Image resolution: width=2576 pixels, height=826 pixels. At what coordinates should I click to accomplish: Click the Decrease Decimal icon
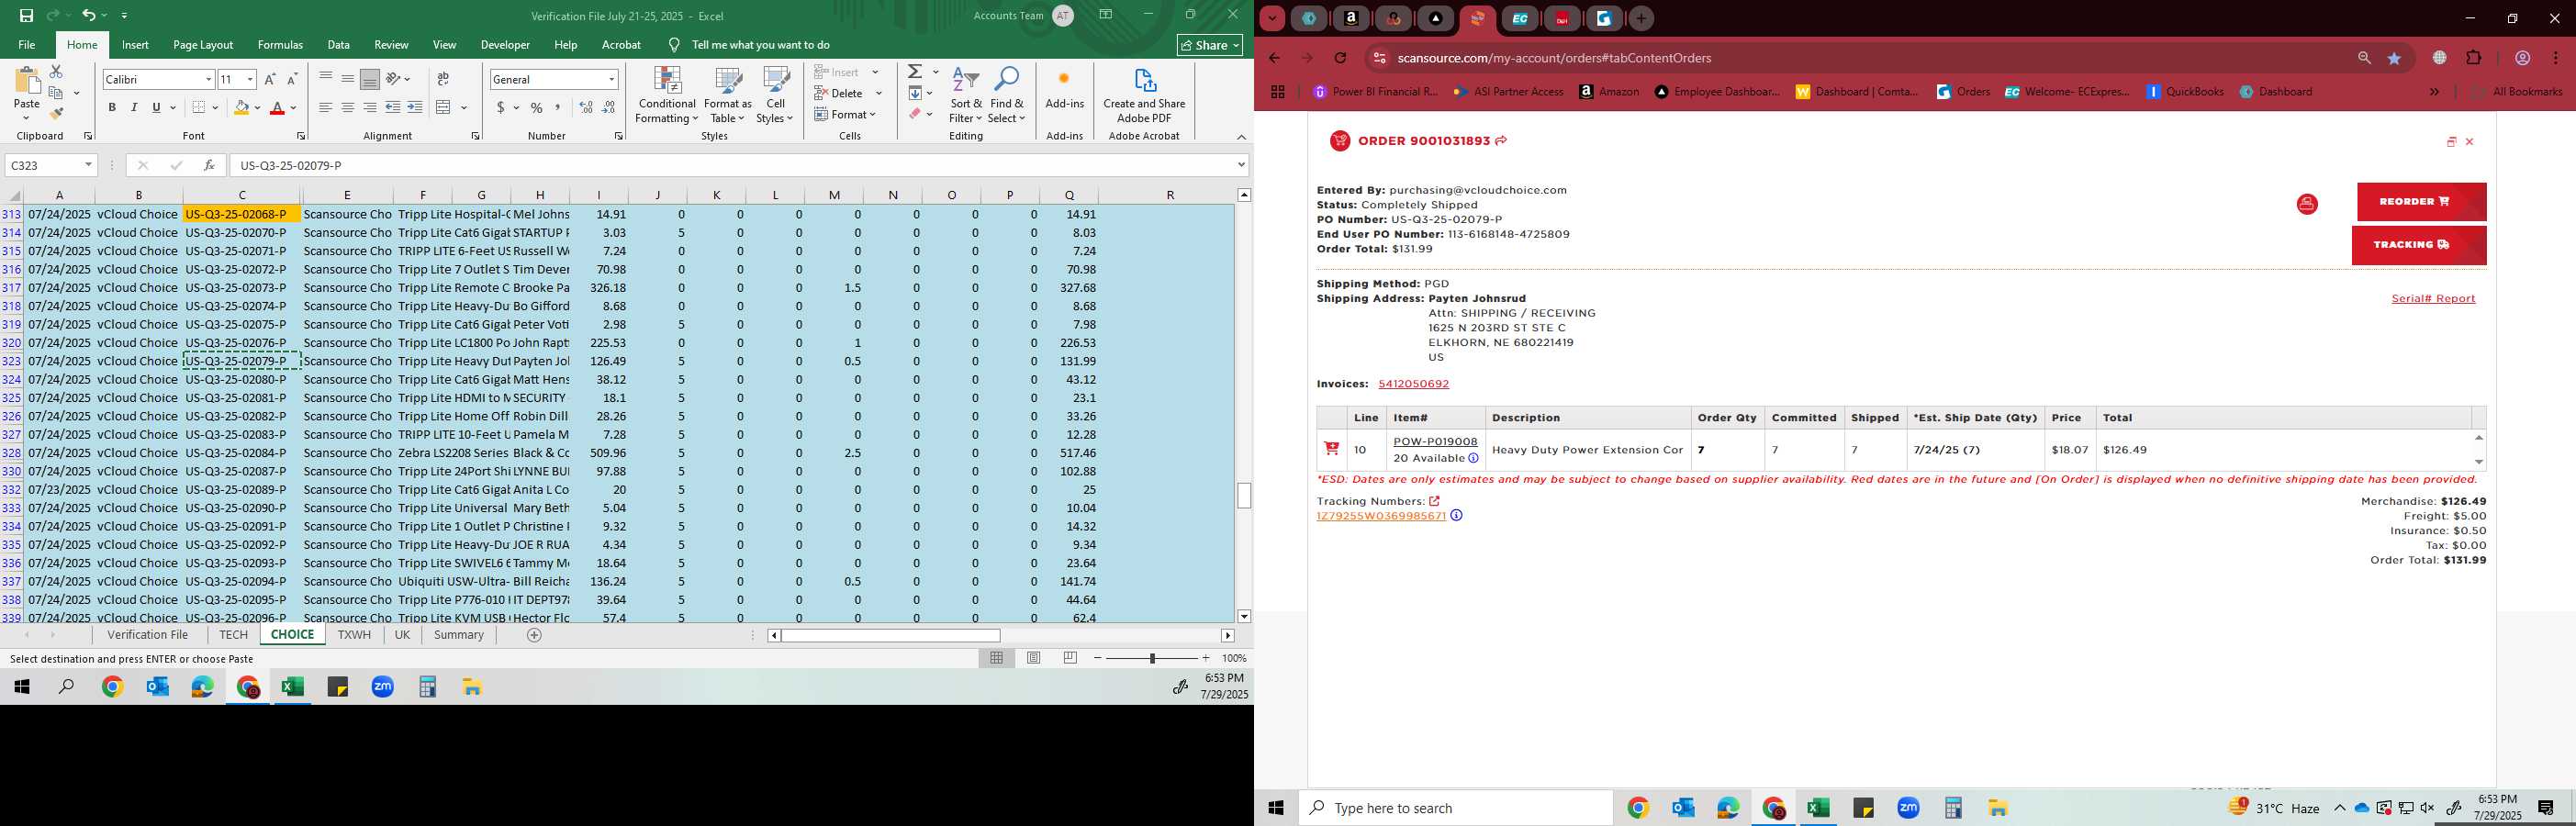609,108
